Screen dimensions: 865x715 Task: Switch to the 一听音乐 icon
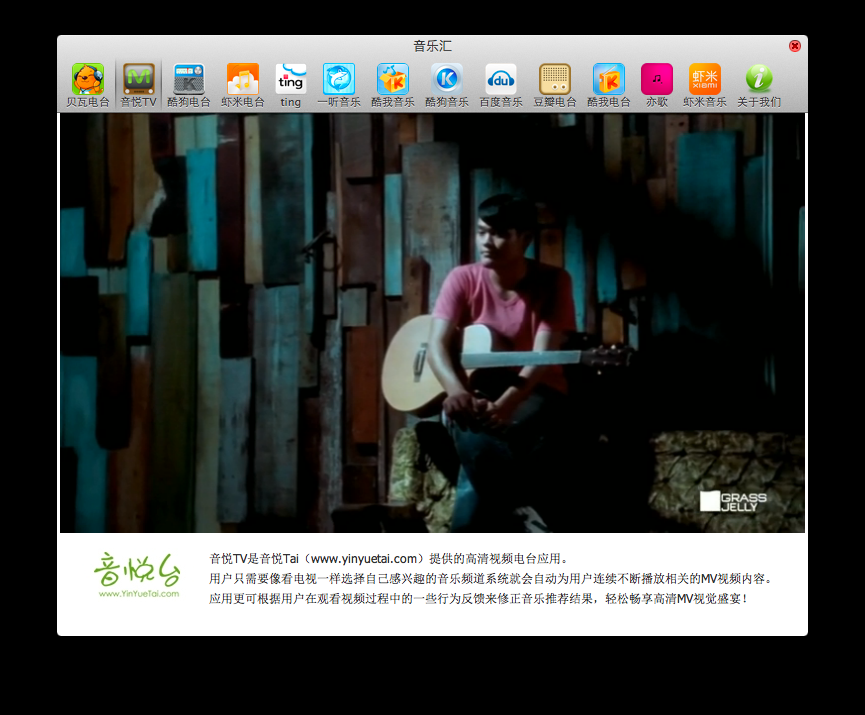click(339, 85)
